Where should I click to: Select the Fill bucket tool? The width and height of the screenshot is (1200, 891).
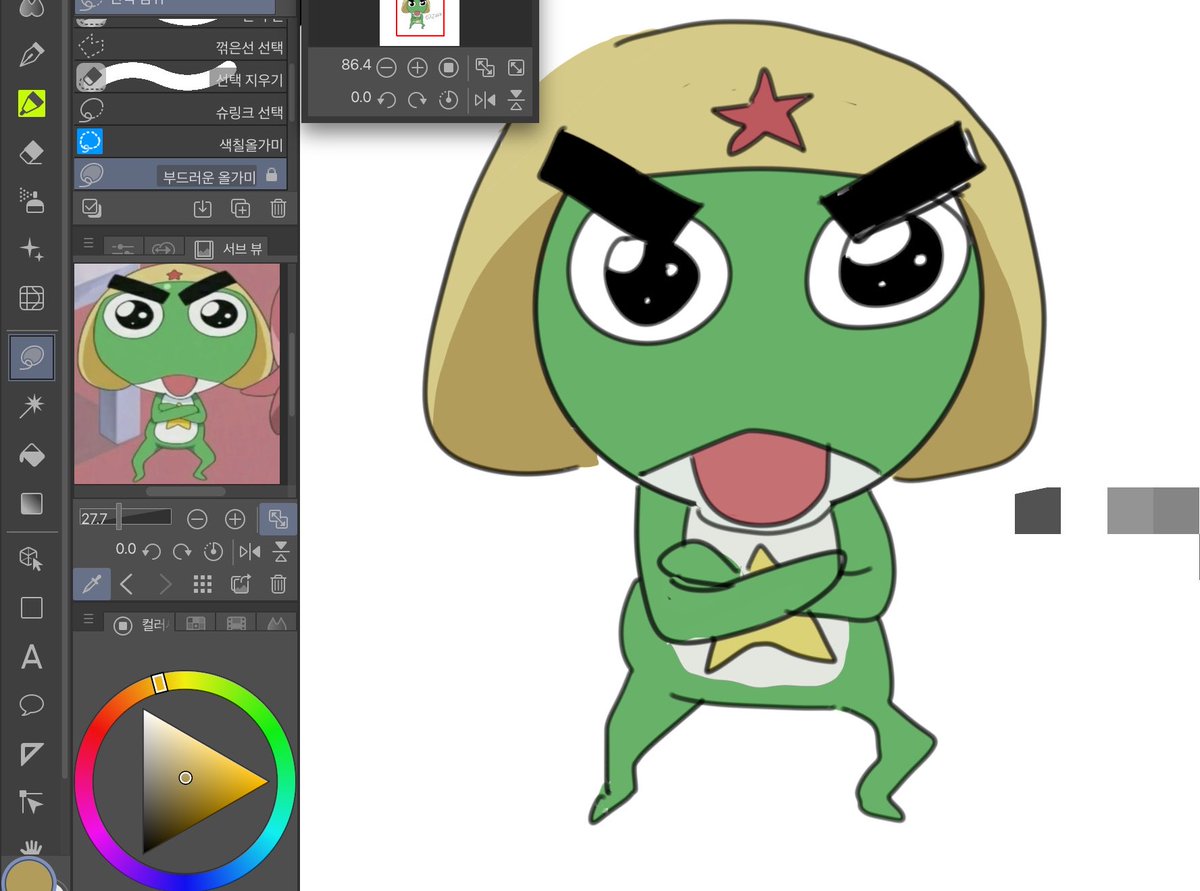click(32, 454)
